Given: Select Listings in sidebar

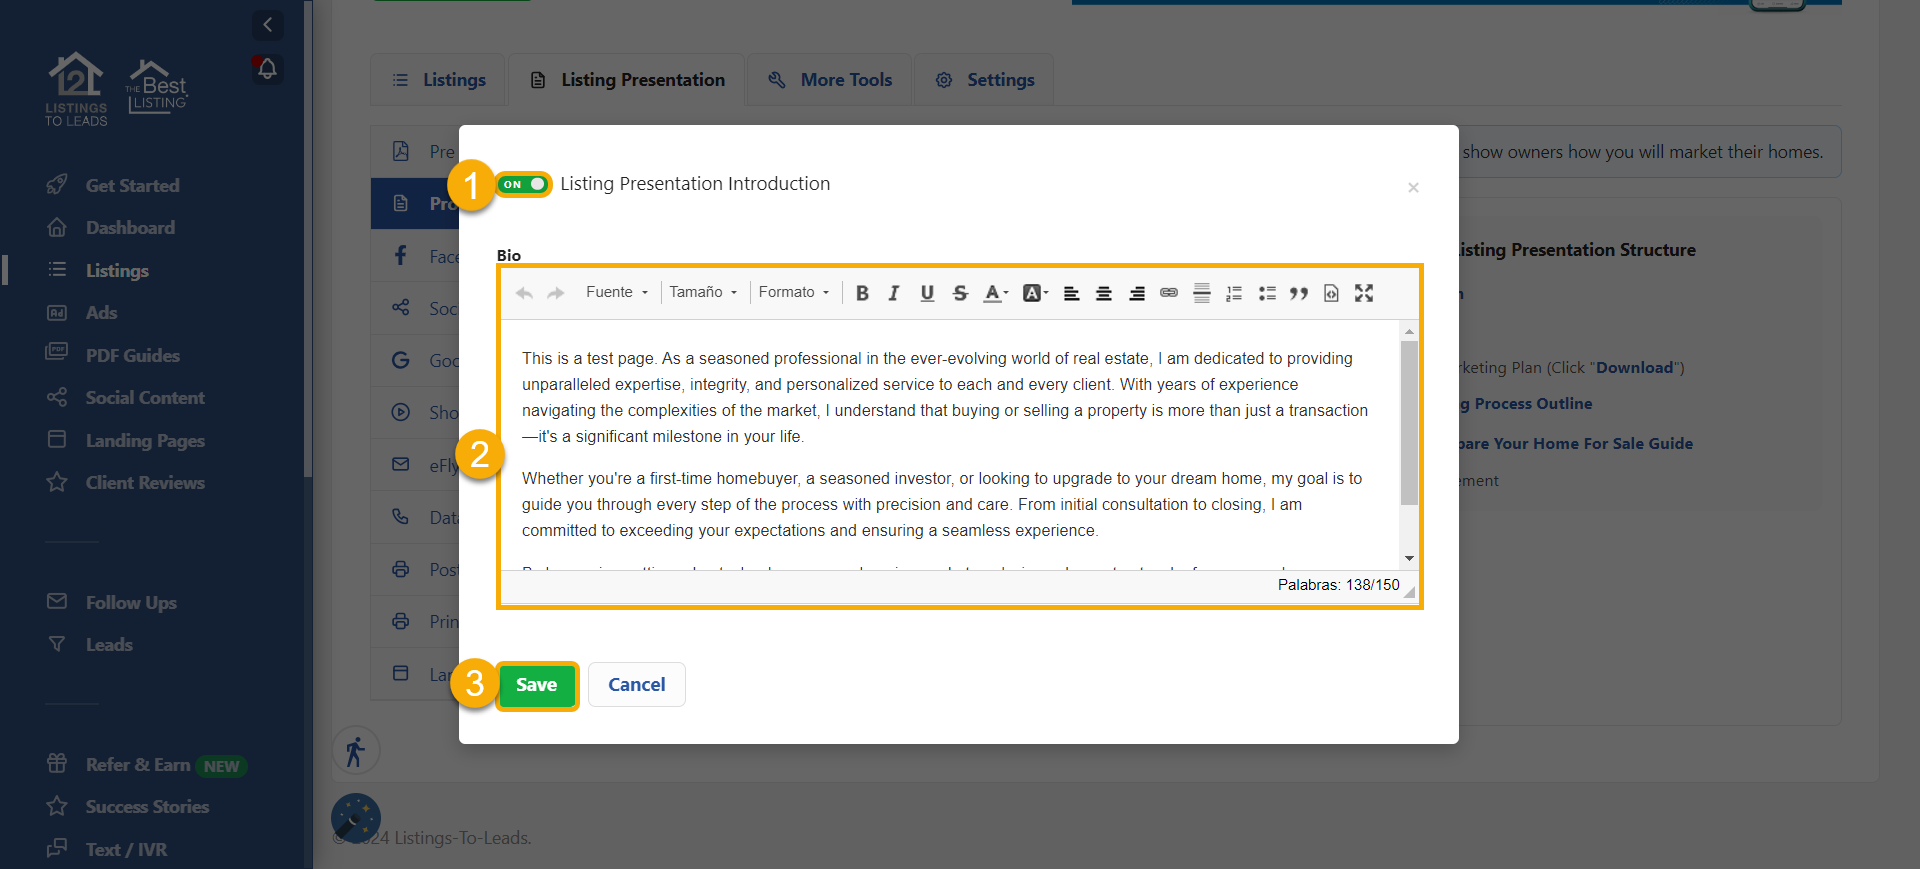Looking at the screenshot, I should coord(98,270).
